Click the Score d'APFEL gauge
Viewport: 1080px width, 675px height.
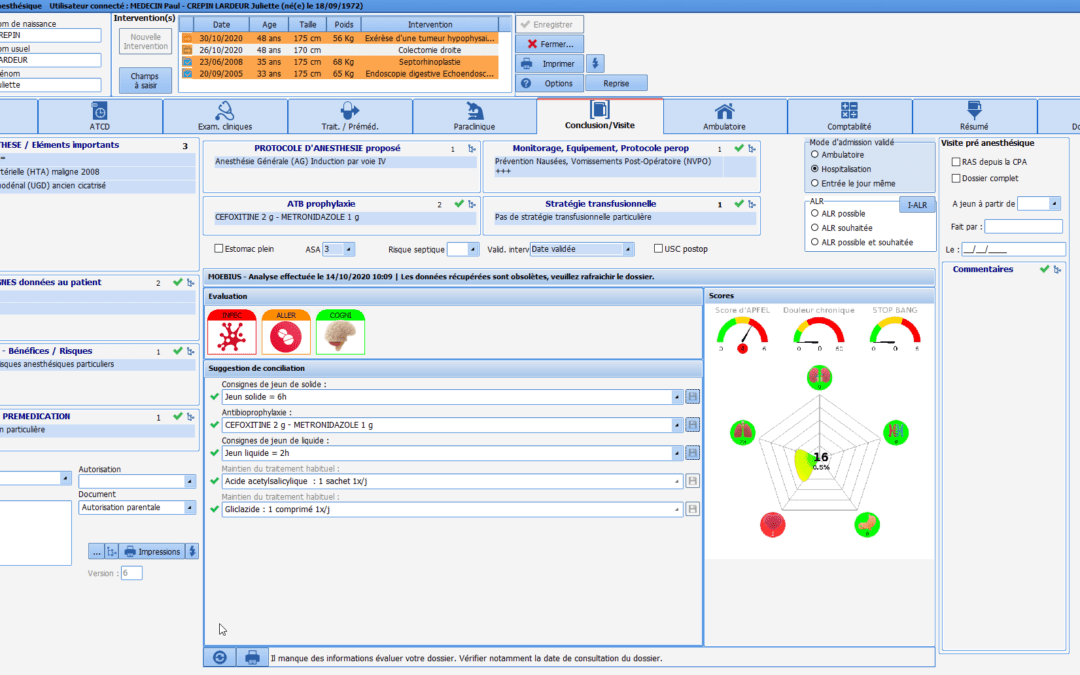pyautogui.click(x=742, y=336)
